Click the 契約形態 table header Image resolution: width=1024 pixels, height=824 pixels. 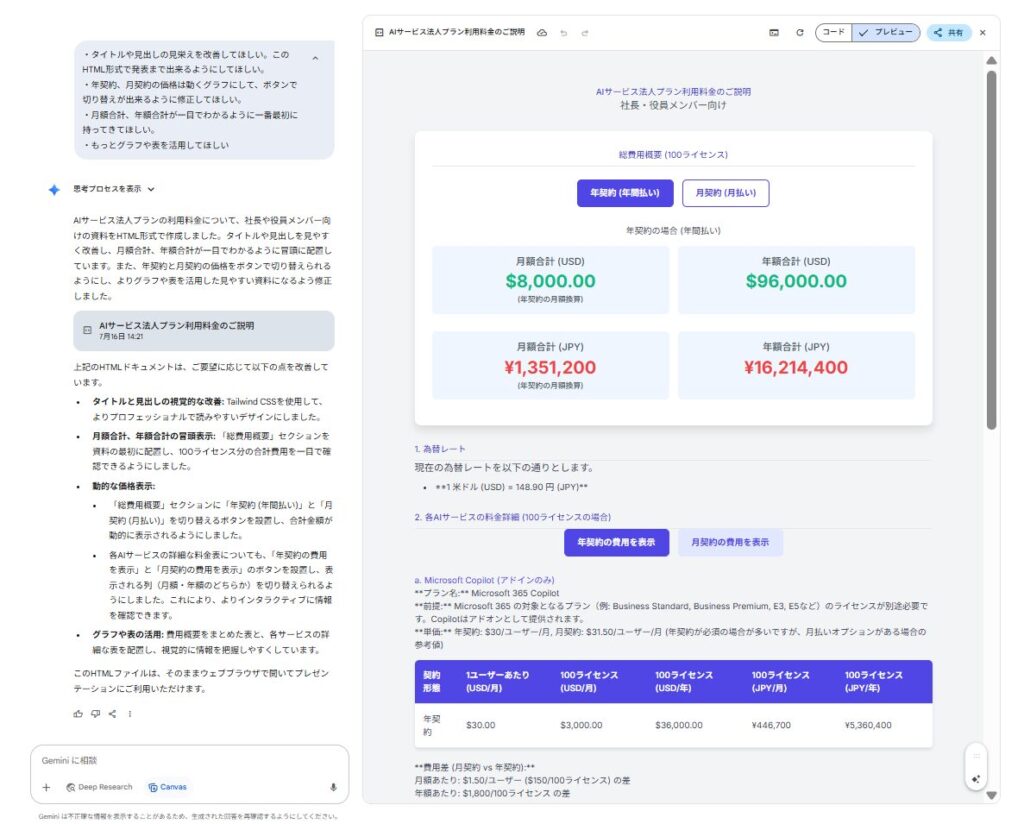click(x=432, y=682)
